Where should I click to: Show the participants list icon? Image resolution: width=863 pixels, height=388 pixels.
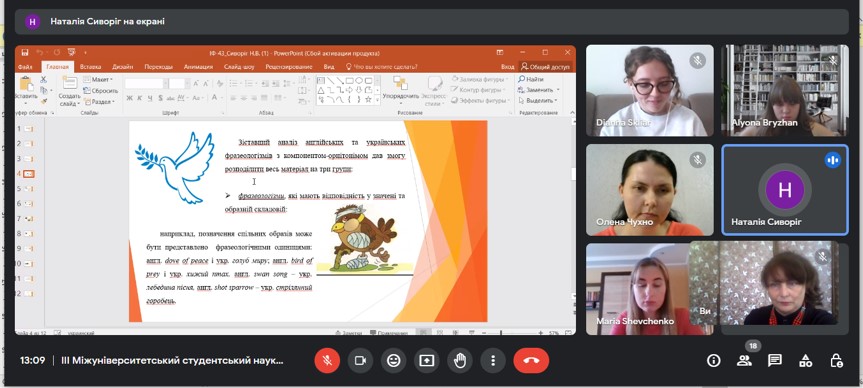(x=744, y=360)
